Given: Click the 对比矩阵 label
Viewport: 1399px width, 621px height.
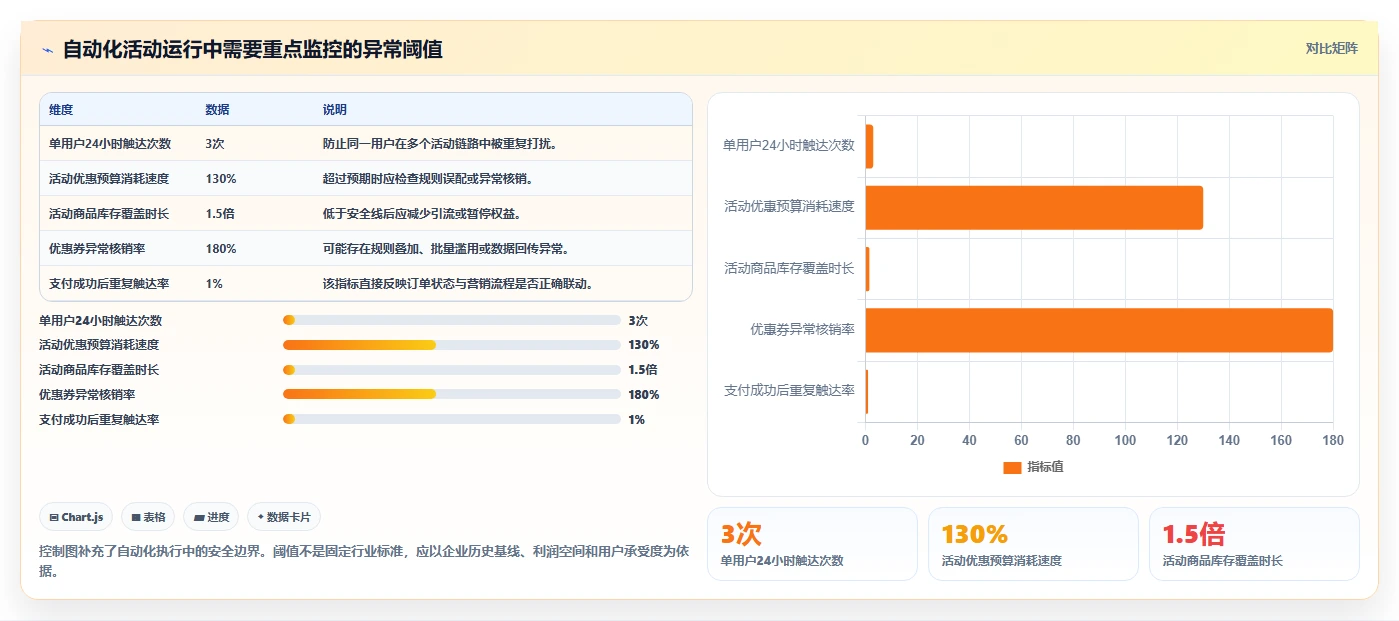Looking at the screenshot, I should (1331, 48).
